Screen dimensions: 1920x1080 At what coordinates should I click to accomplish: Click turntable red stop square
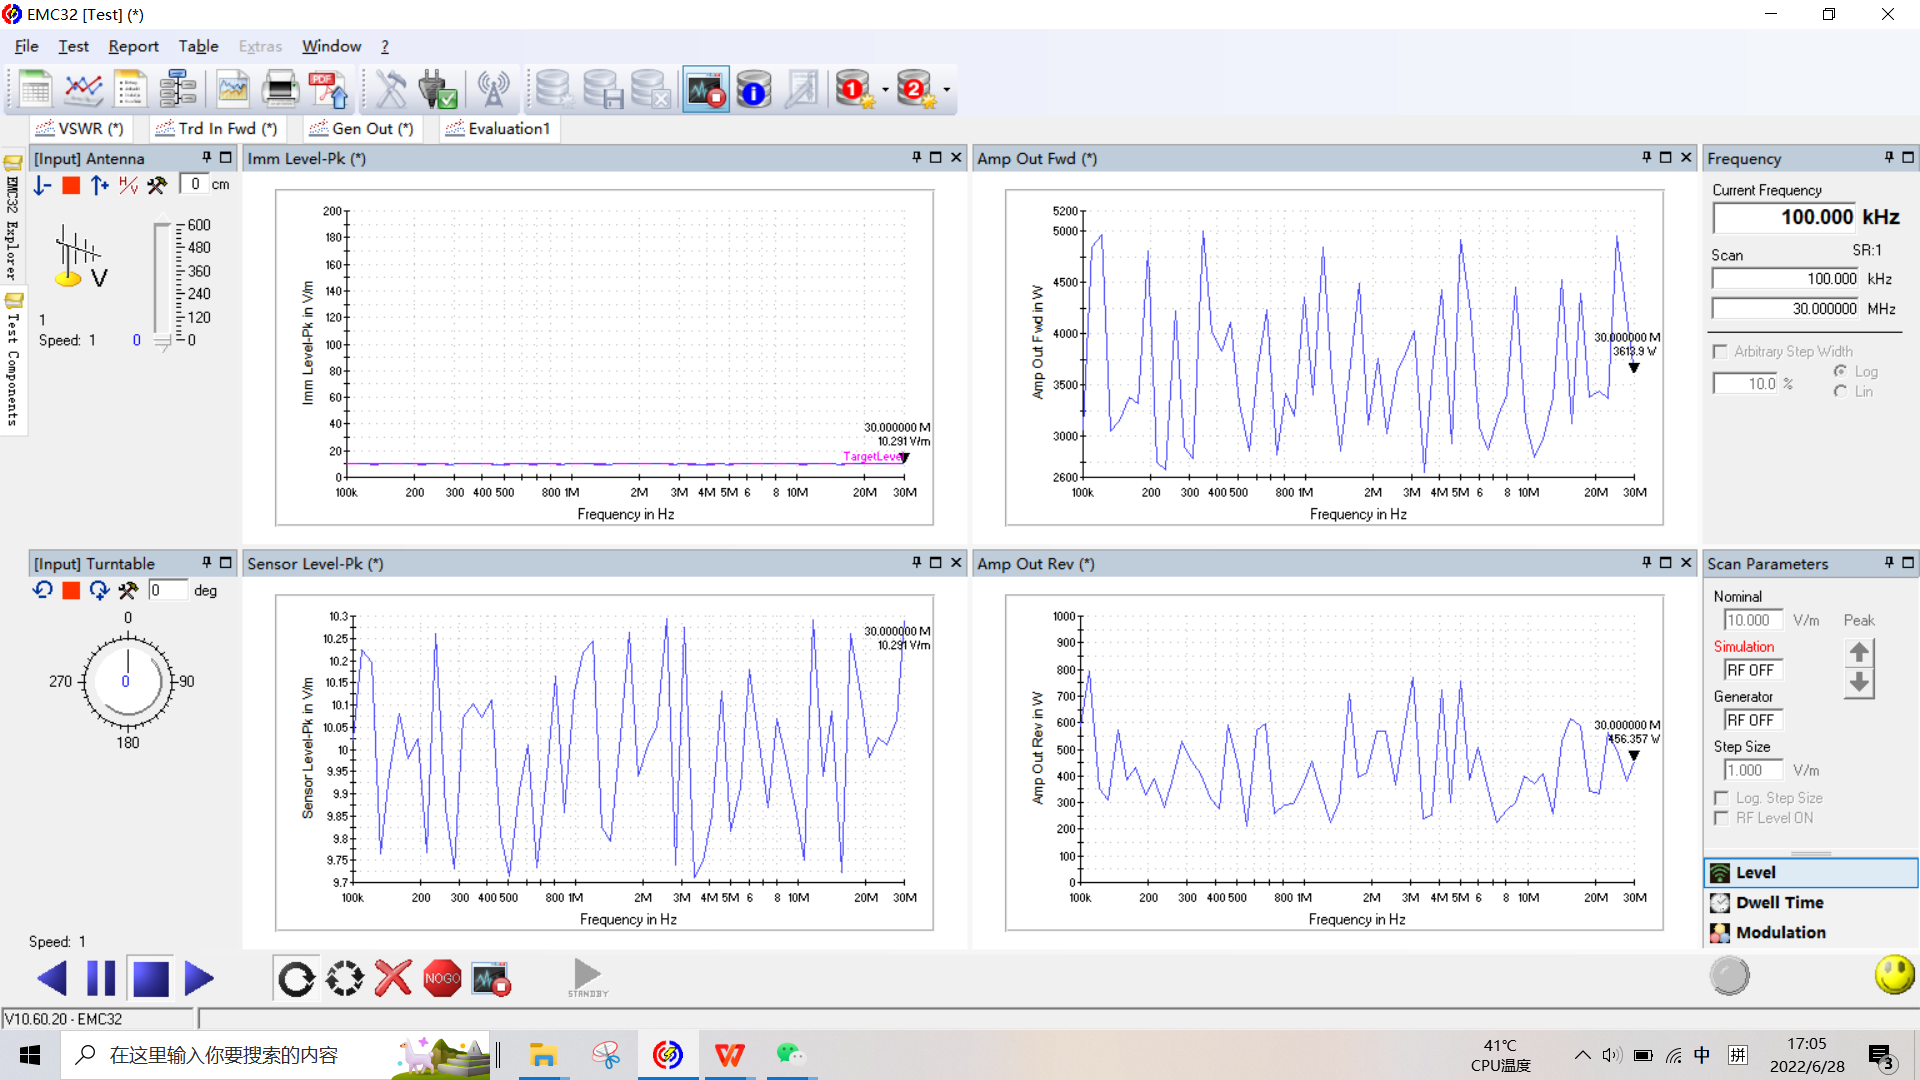pyautogui.click(x=71, y=590)
